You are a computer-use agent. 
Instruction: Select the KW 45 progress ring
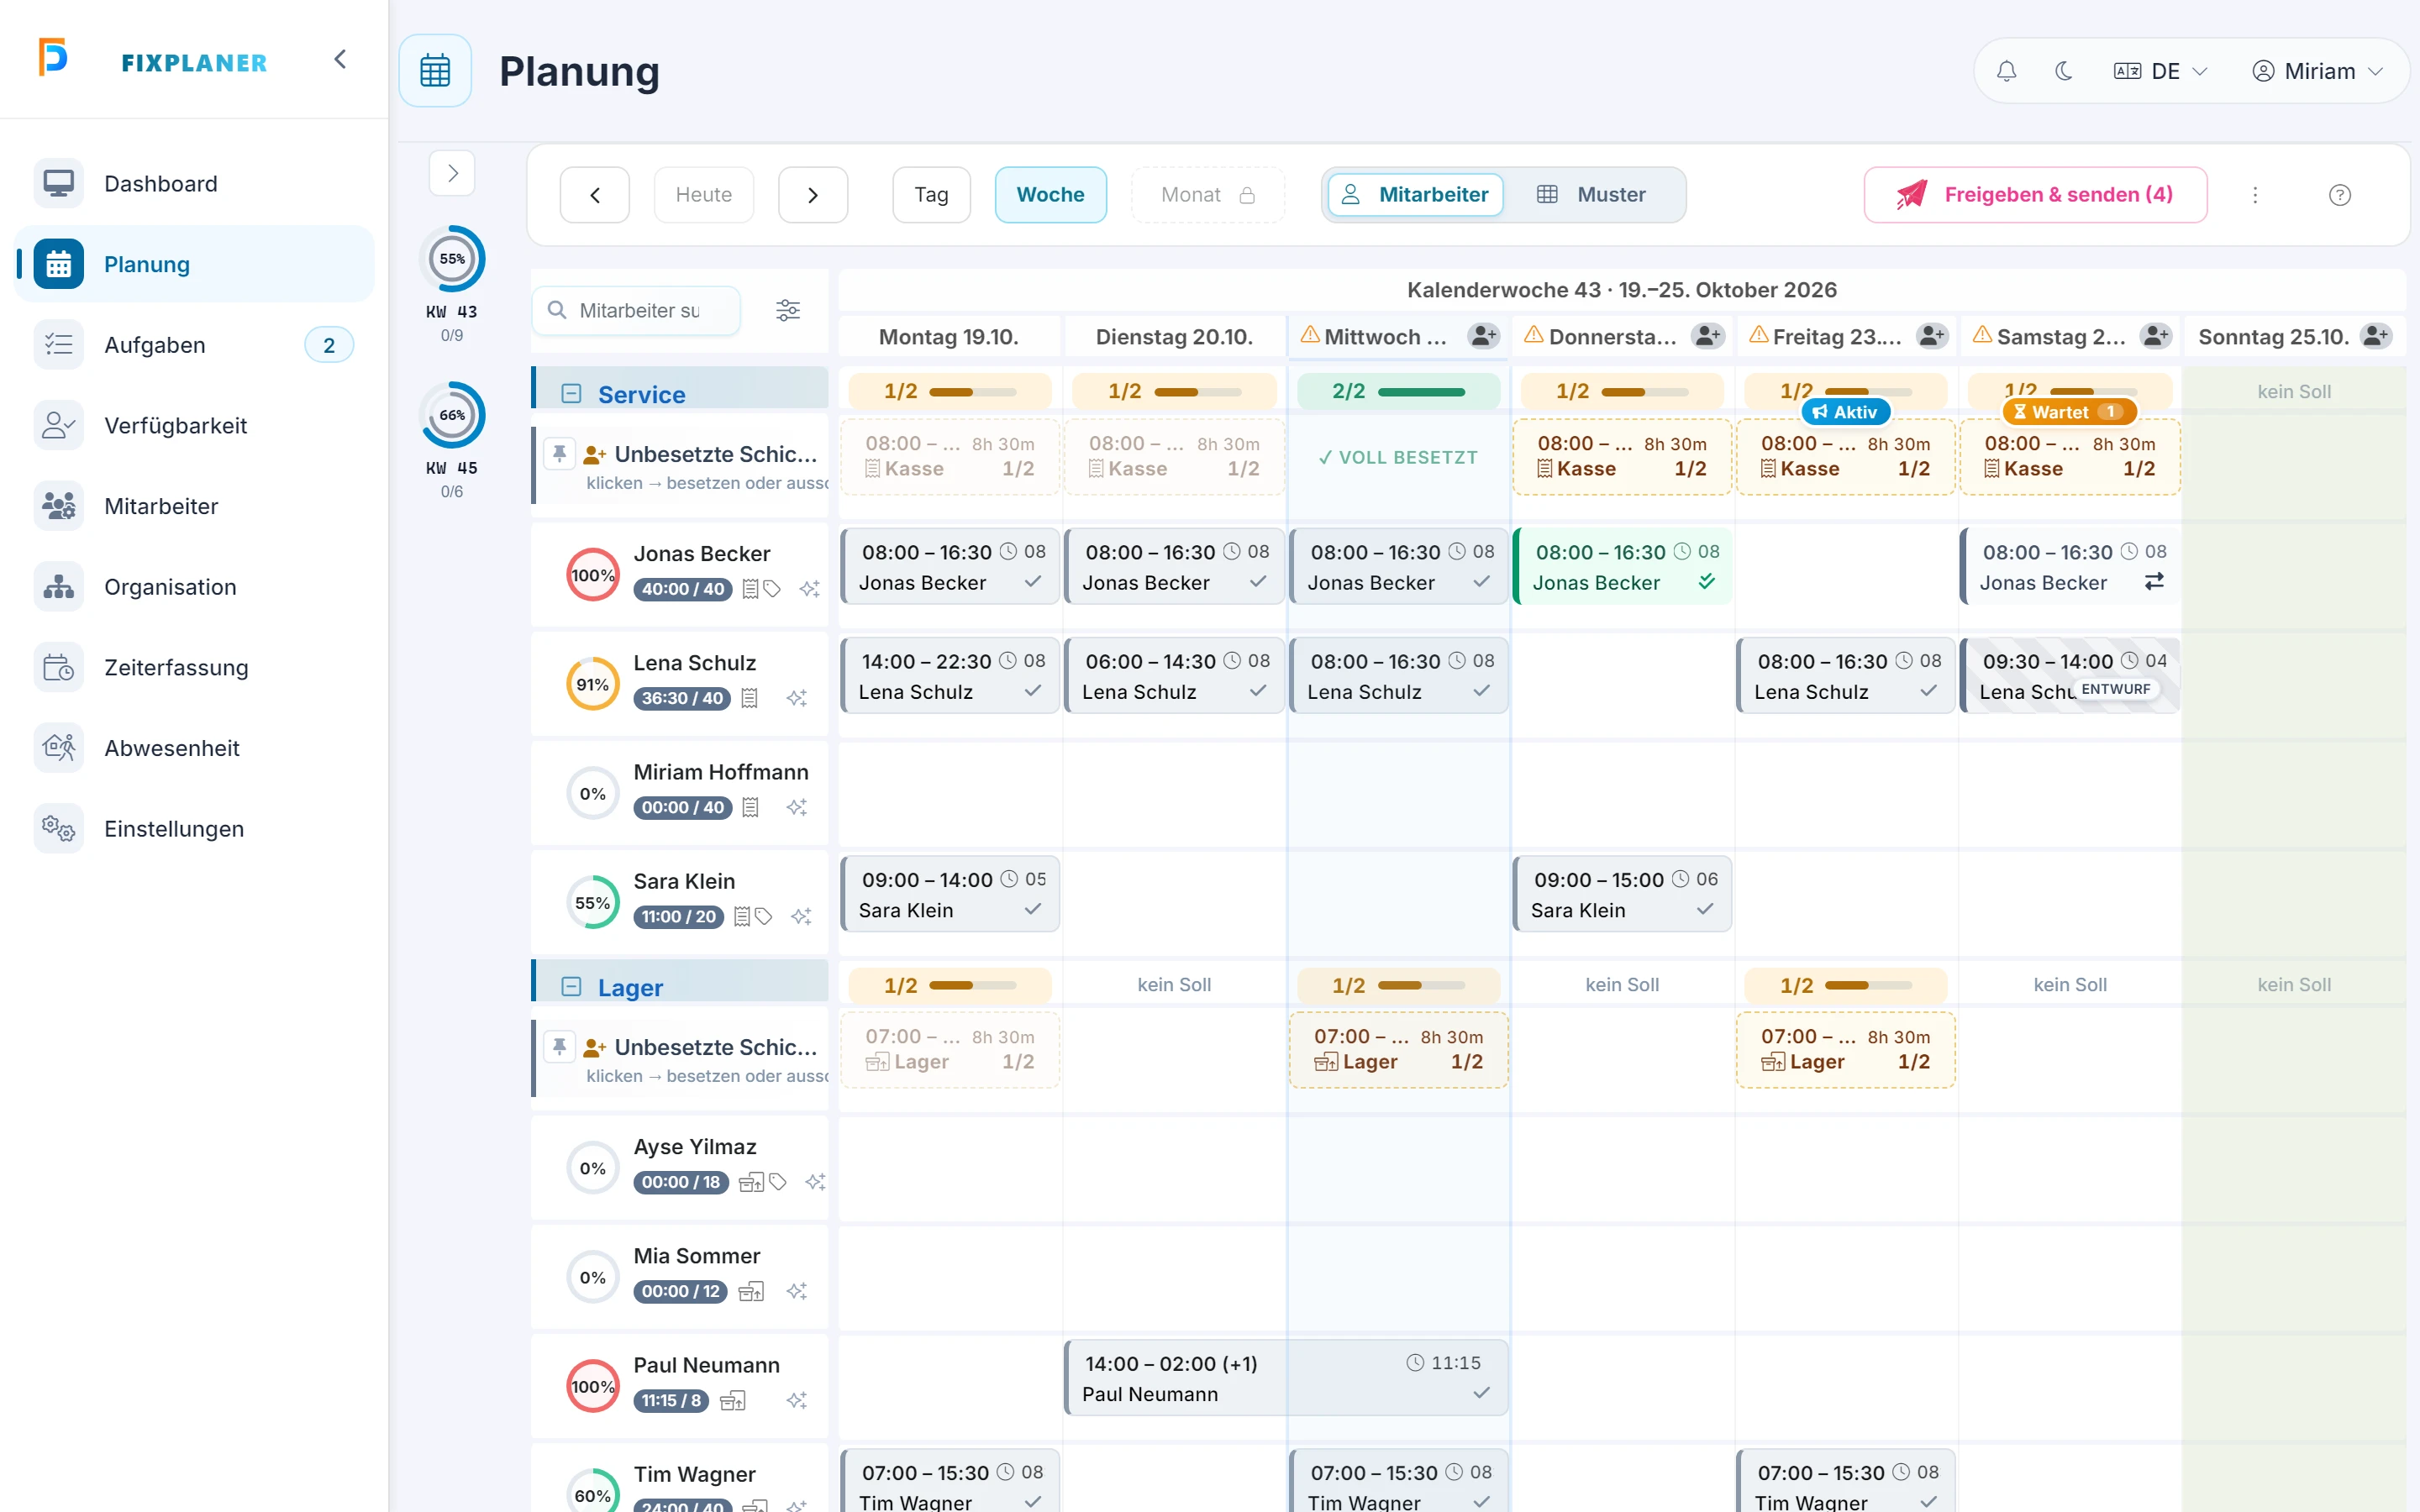(452, 415)
